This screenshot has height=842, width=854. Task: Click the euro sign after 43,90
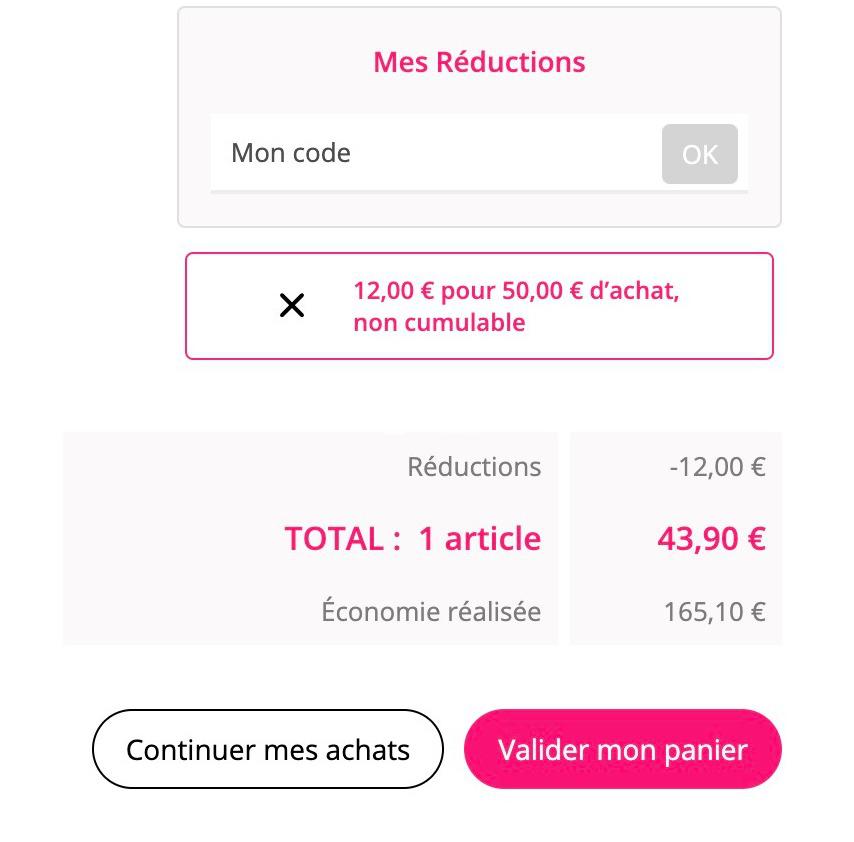pos(757,539)
